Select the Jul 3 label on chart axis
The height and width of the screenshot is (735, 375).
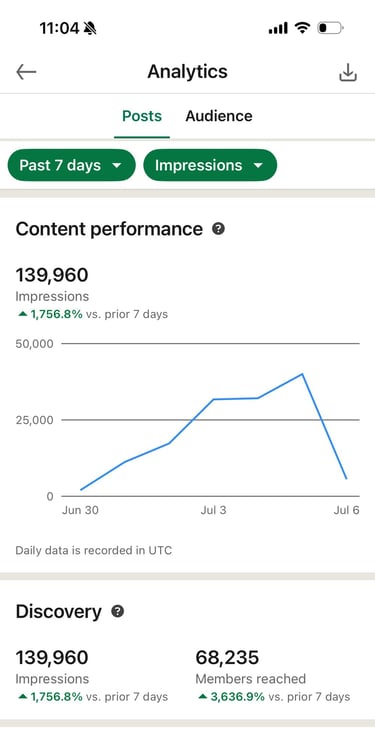pos(213,510)
